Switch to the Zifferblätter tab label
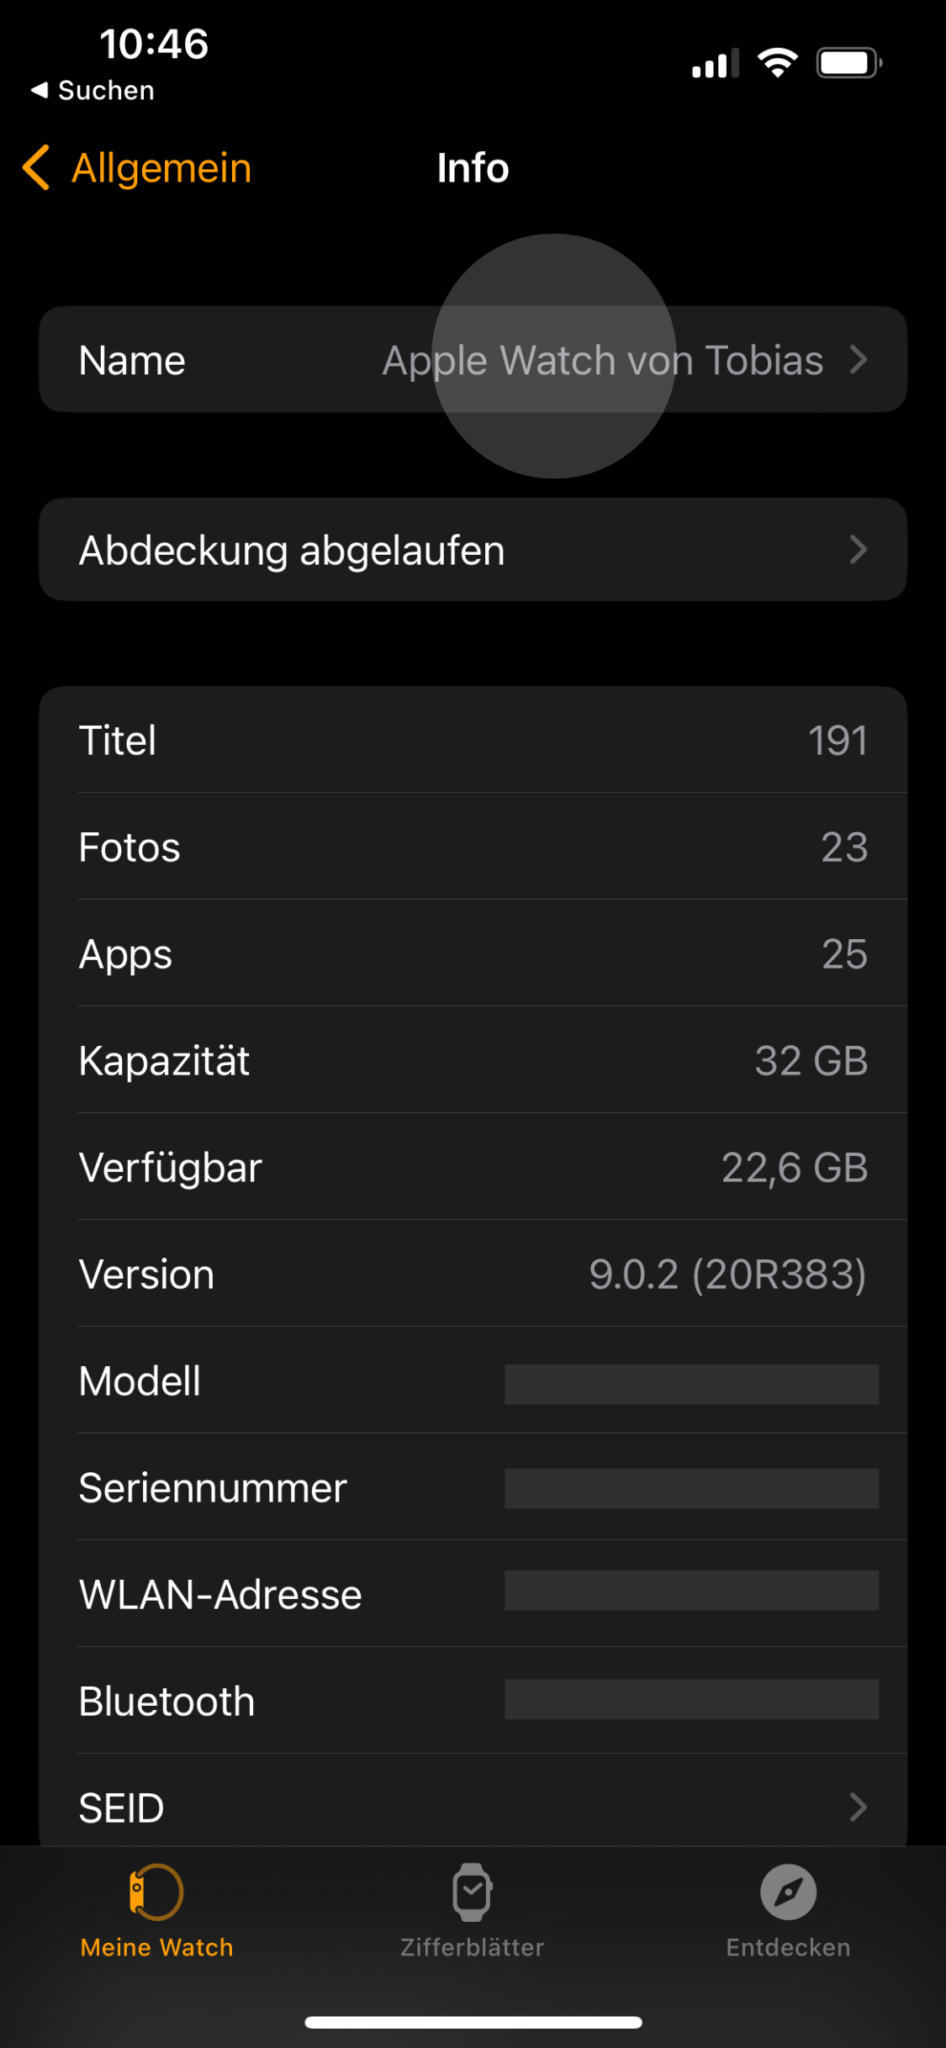This screenshot has height=2048, width=946. (472, 1947)
